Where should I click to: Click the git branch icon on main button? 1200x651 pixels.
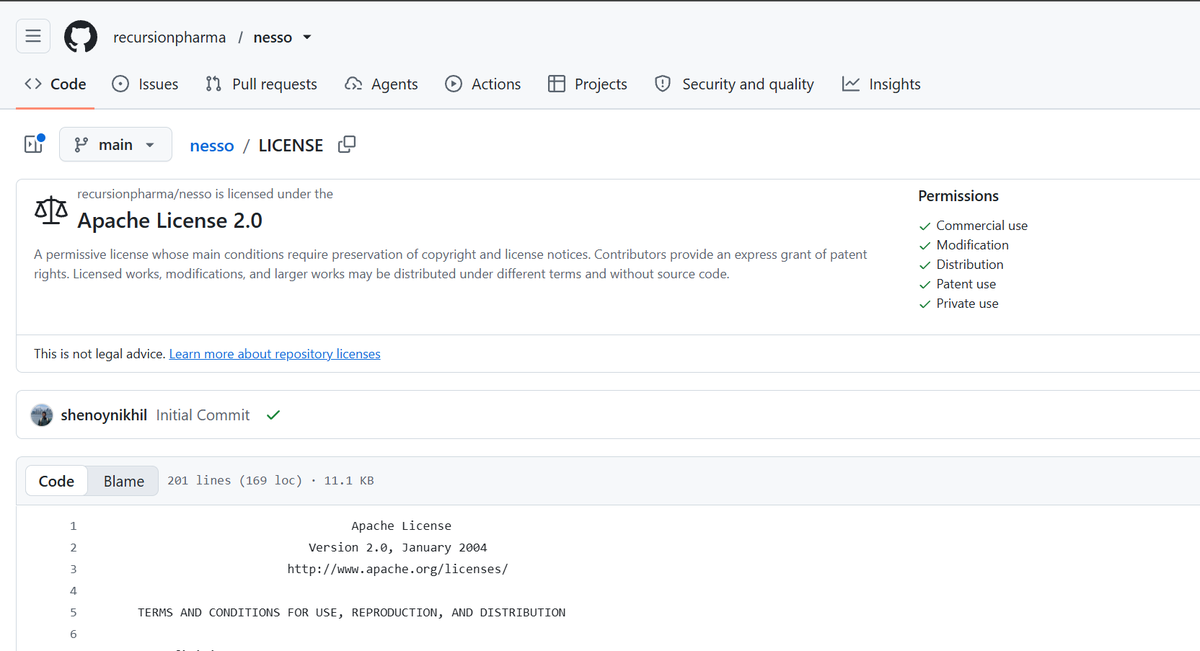coord(81,144)
